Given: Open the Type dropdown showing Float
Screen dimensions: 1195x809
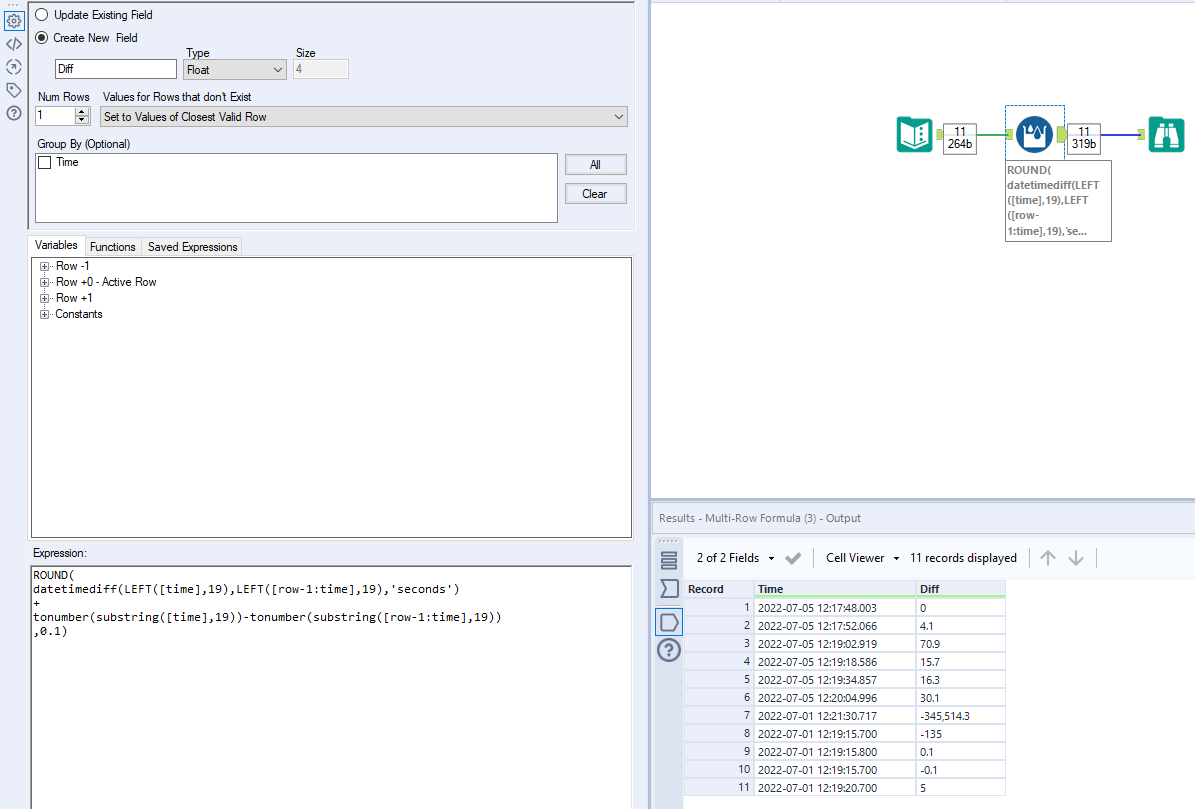Looking at the screenshot, I should pyautogui.click(x=234, y=69).
